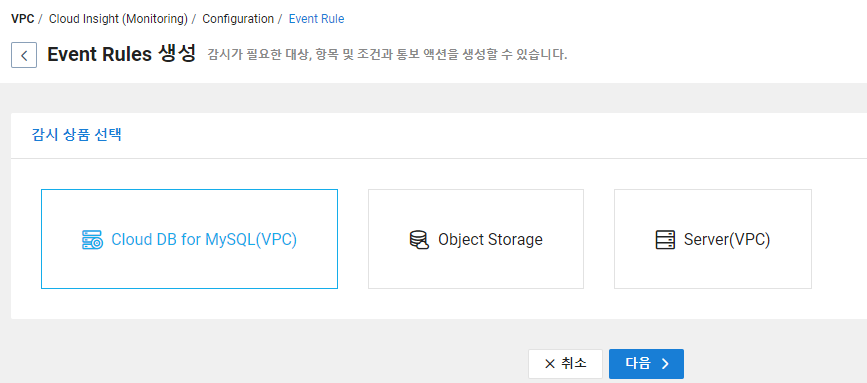
Task: Go back using the left chevron button
Action: tap(24, 55)
